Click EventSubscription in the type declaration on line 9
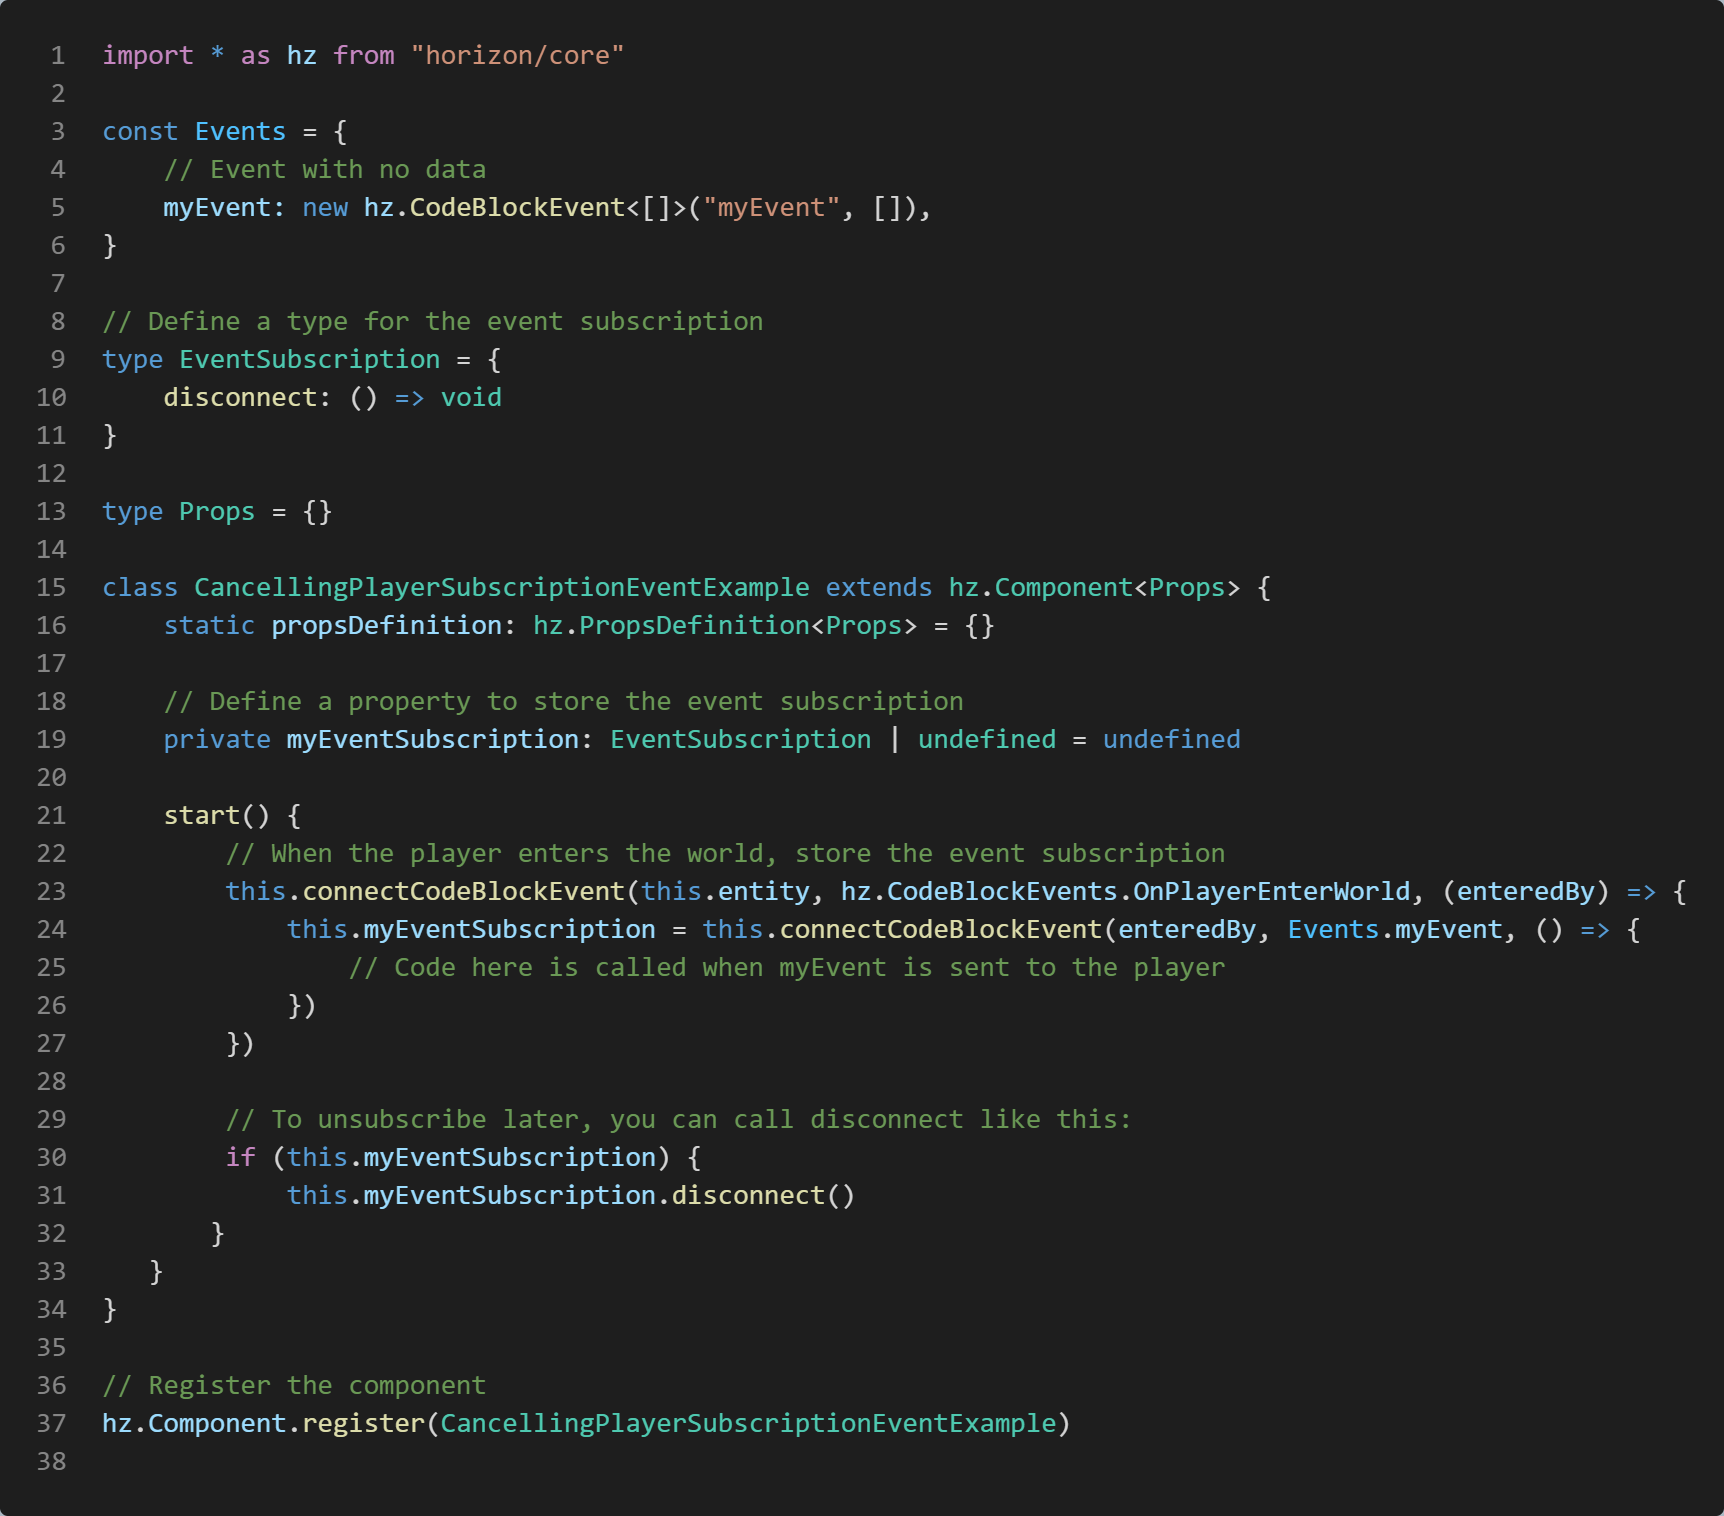Screen dimensions: 1724x1516 309,359
